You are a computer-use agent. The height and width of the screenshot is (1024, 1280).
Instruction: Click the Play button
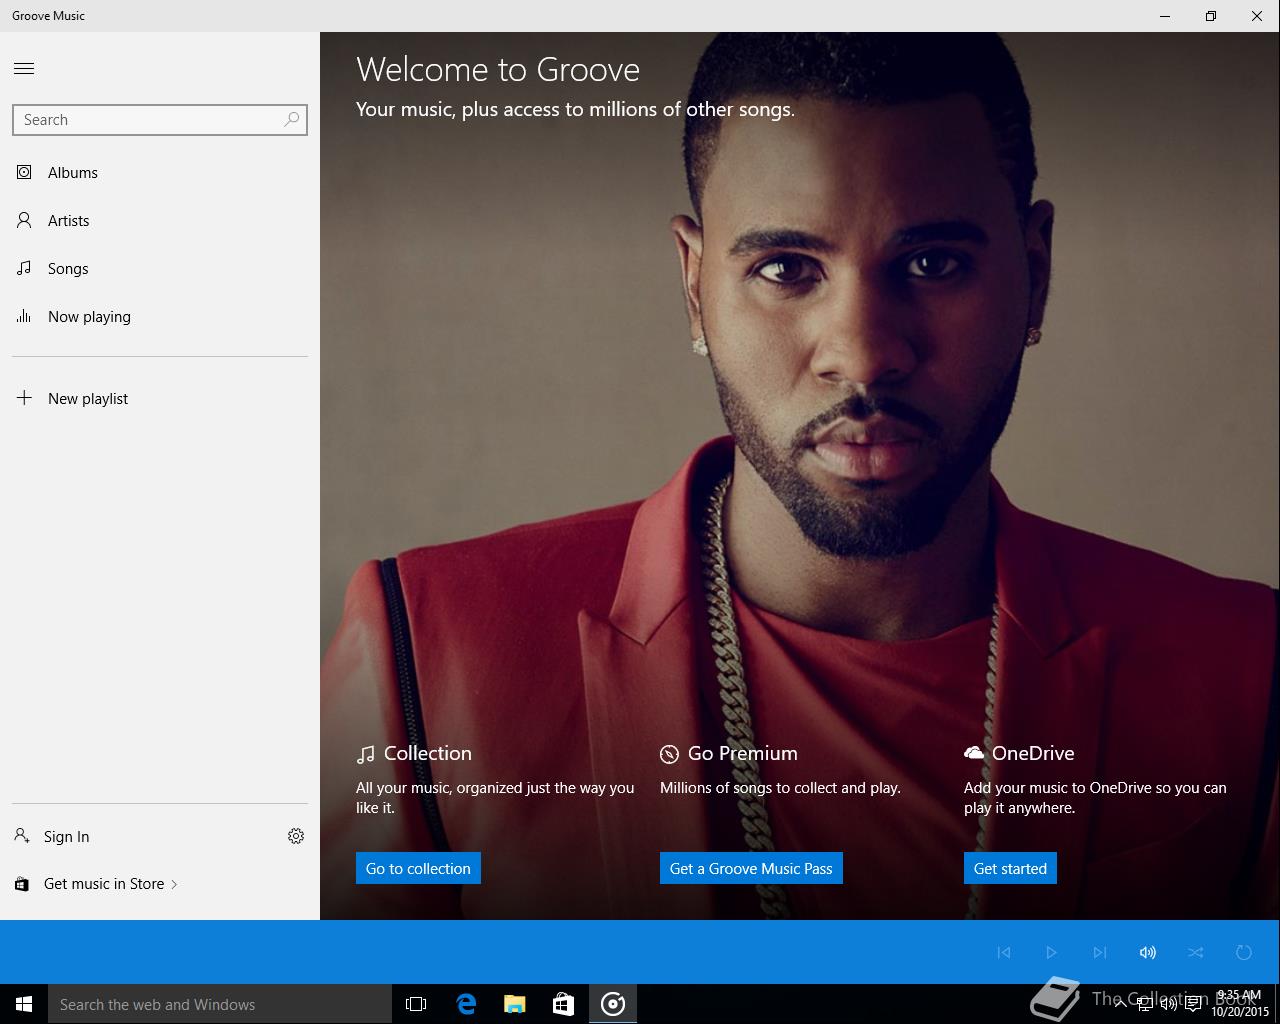coord(1051,952)
